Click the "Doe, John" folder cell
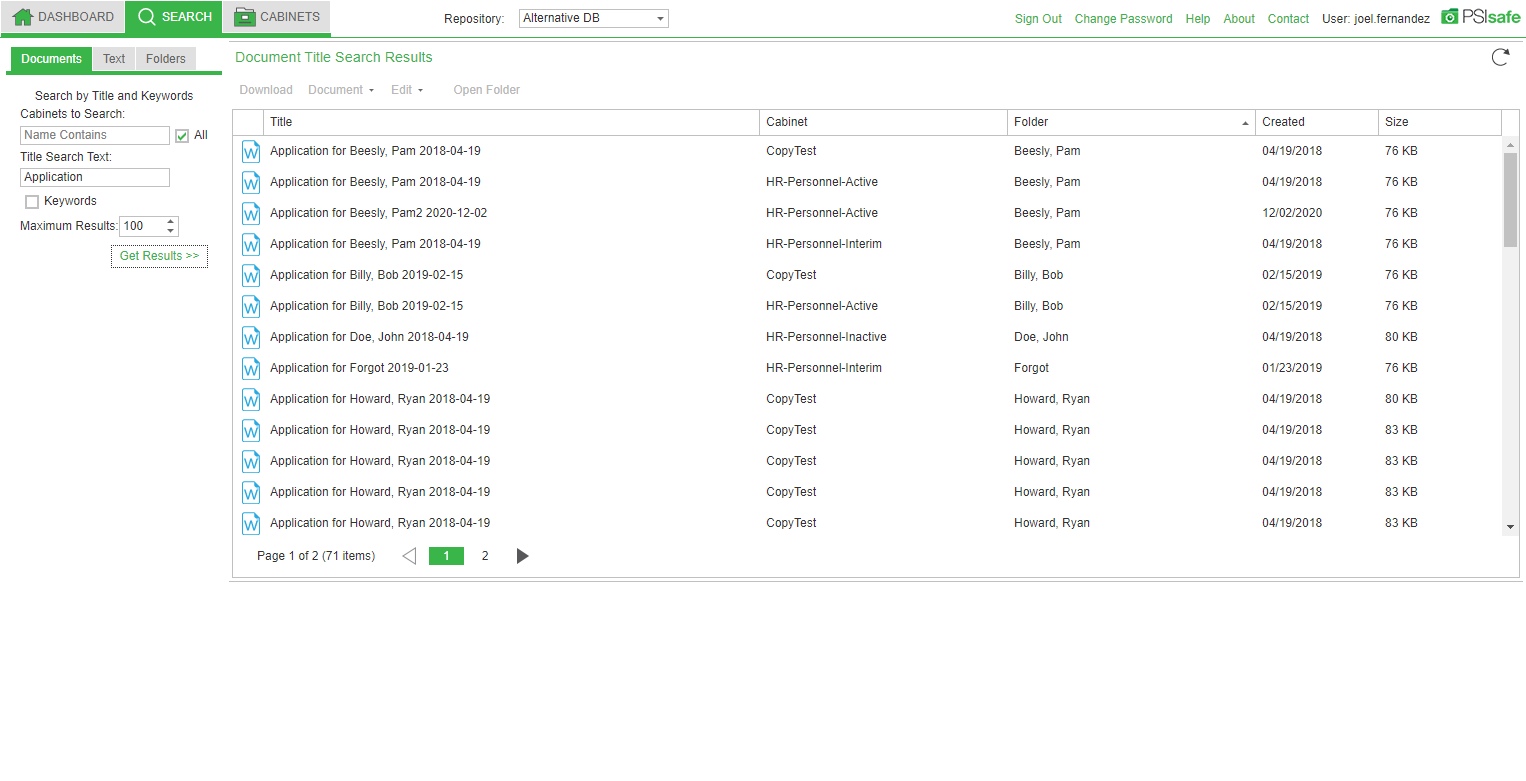The width and height of the screenshot is (1526, 781). (1041, 337)
